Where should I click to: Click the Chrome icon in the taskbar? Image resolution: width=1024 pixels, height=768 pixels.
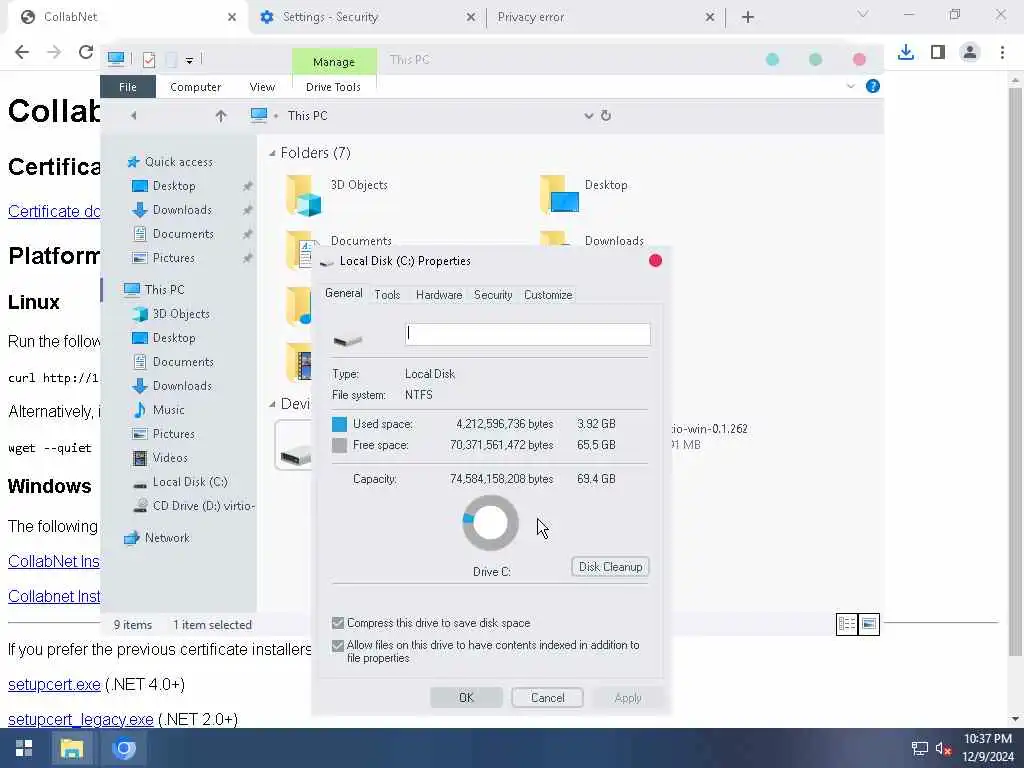pos(123,748)
